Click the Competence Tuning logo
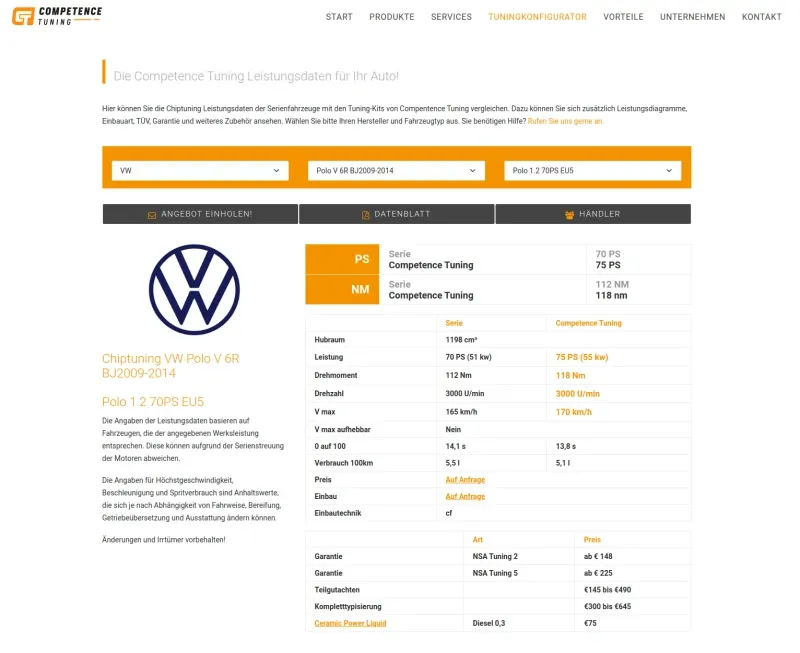Screen dimensions: 800x653 pyautogui.click(x=57, y=16)
